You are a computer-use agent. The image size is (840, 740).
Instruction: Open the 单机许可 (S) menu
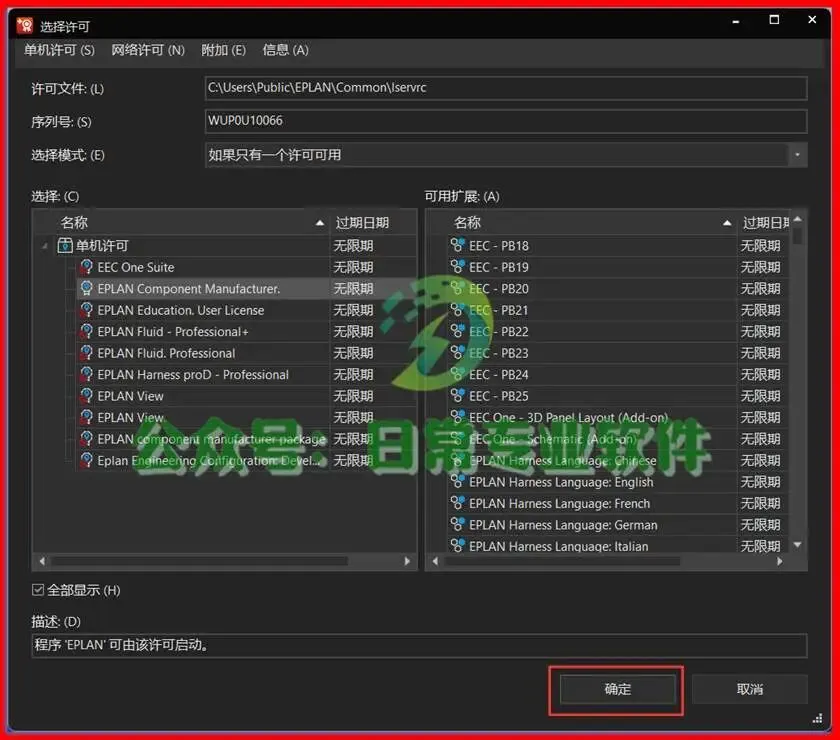(x=59, y=50)
